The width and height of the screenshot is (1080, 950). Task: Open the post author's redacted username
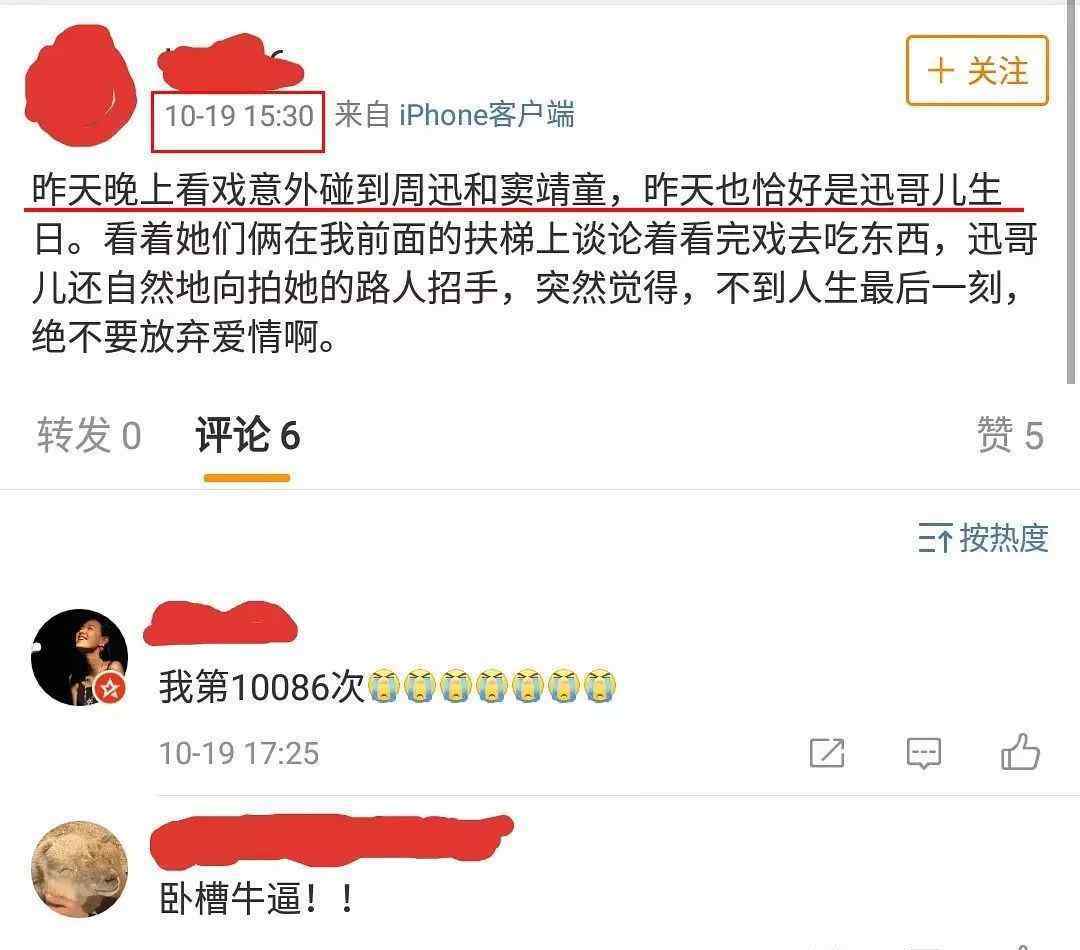(230, 62)
